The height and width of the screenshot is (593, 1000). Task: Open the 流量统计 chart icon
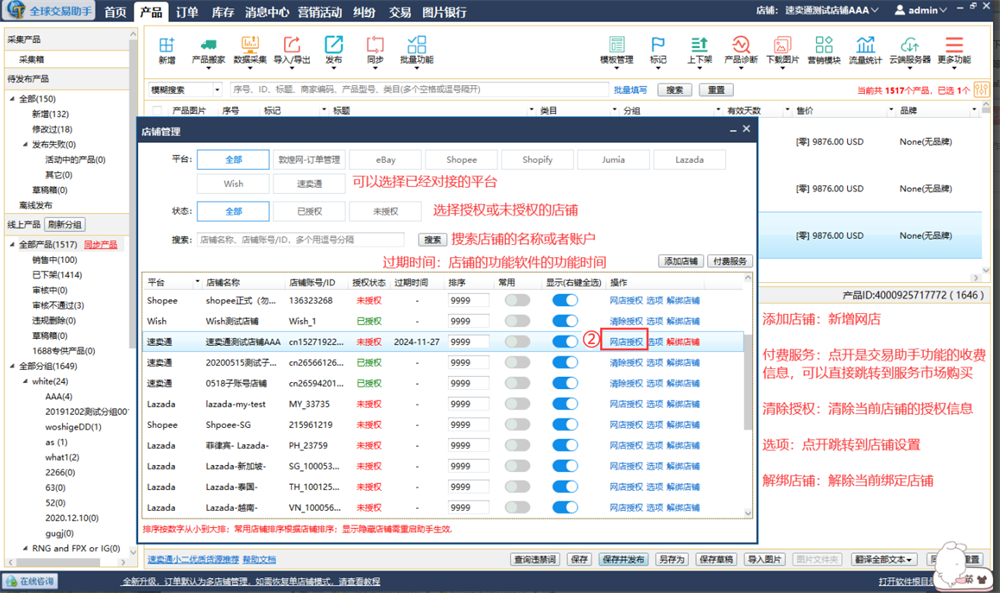(865, 45)
